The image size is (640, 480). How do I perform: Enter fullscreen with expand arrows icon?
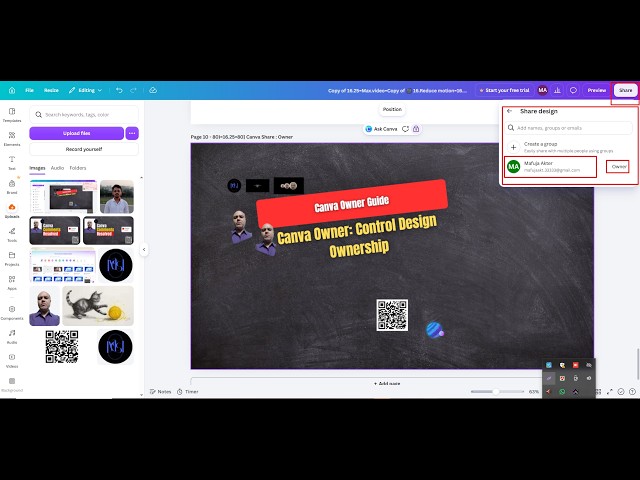pyautogui.click(x=609, y=391)
